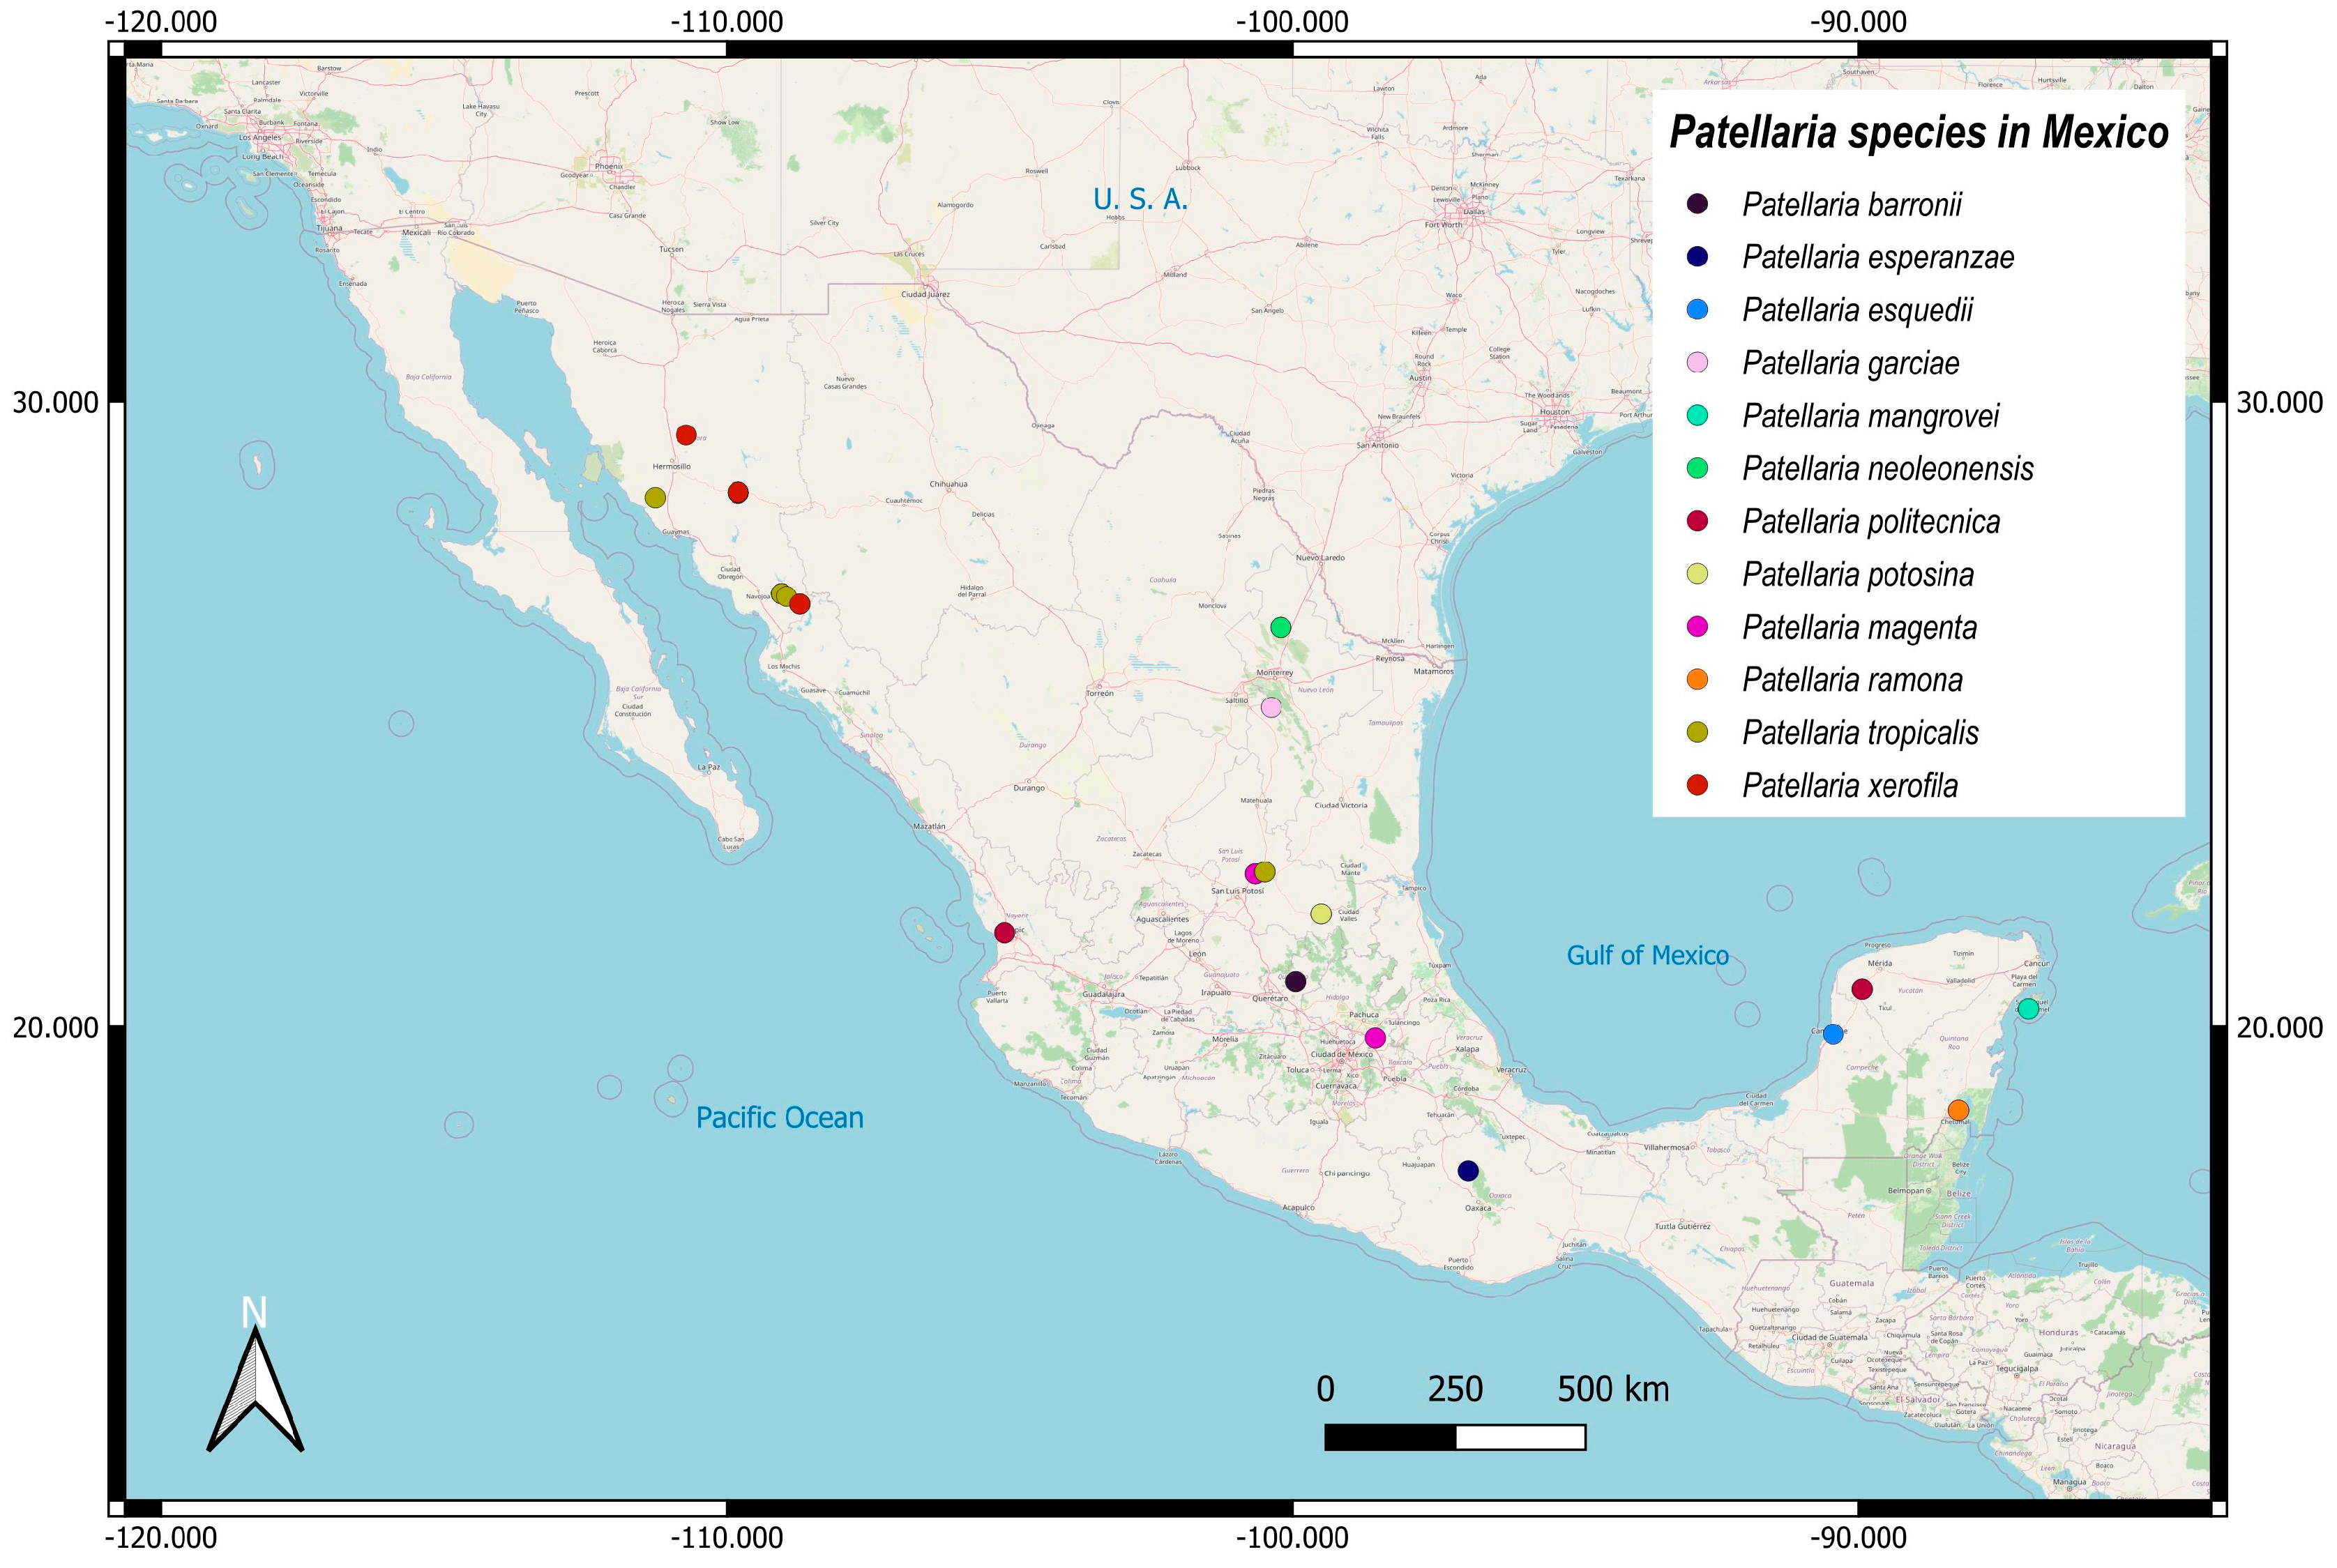The height and width of the screenshot is (1568, 2337).
Task: Click the orange marker near Chetumal
Action: point(1958,1110)
